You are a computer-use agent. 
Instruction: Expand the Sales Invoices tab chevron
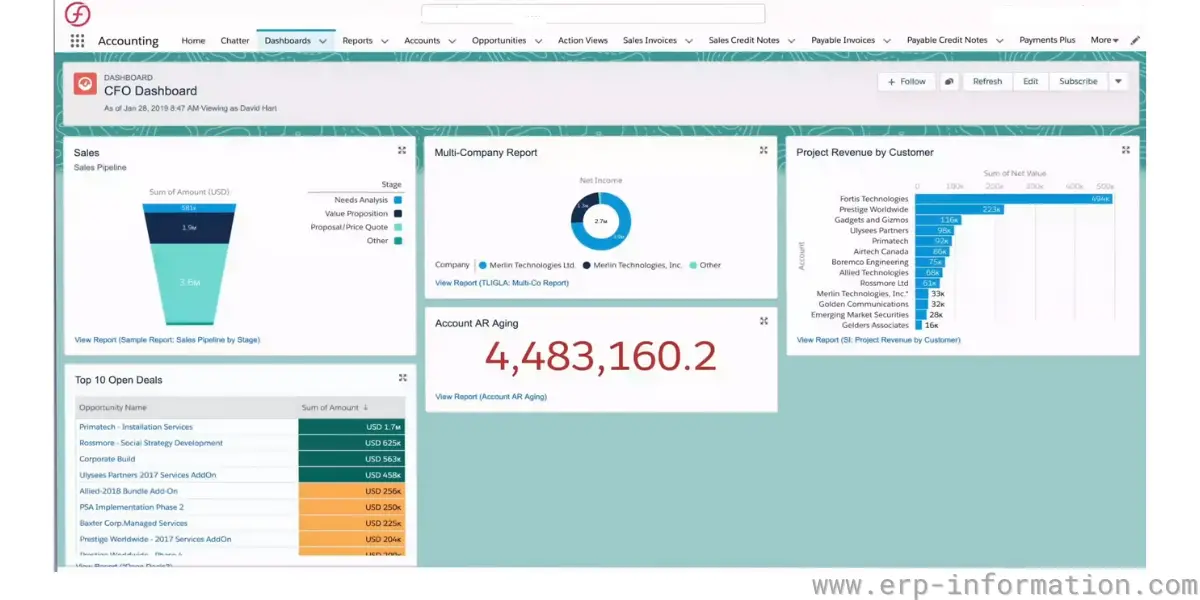point(689,41)
